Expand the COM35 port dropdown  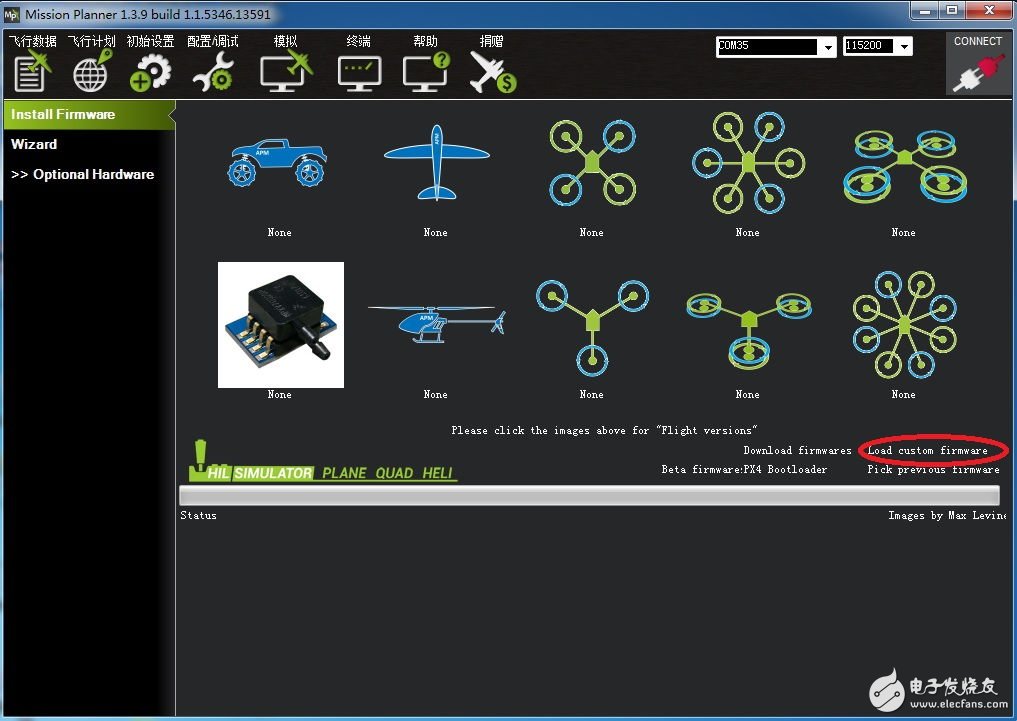(x=828, y=47)
